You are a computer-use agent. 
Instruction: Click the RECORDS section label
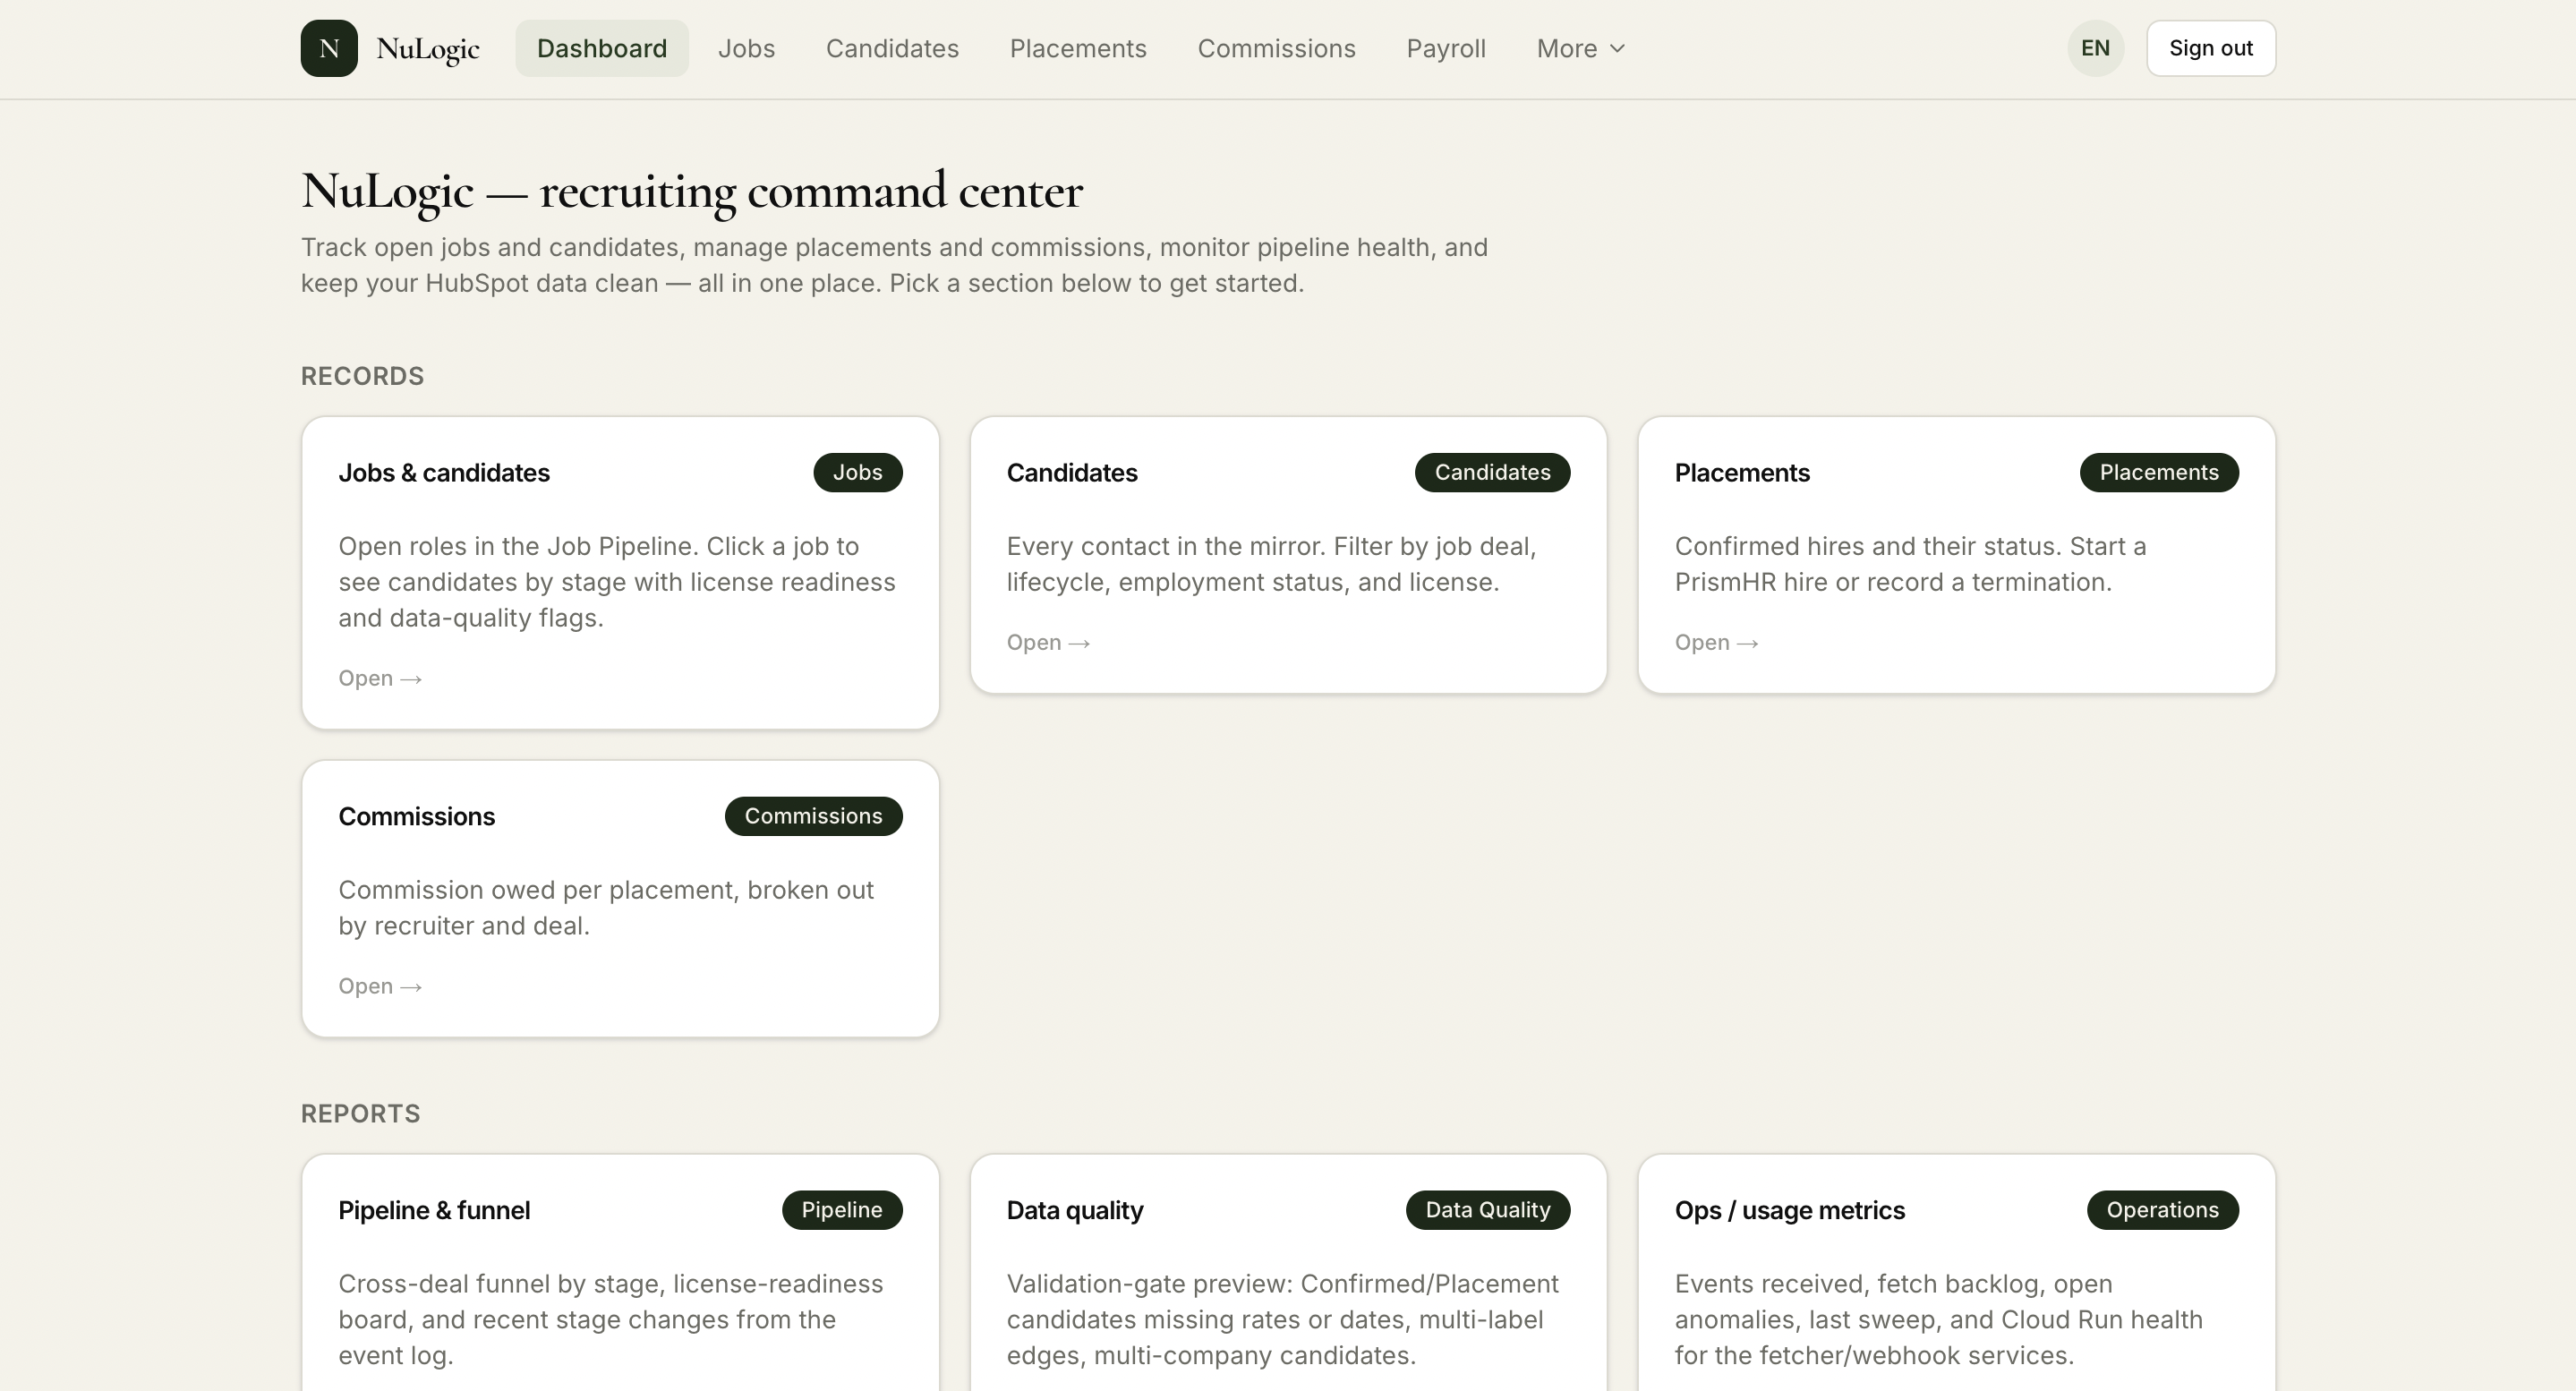362,376
